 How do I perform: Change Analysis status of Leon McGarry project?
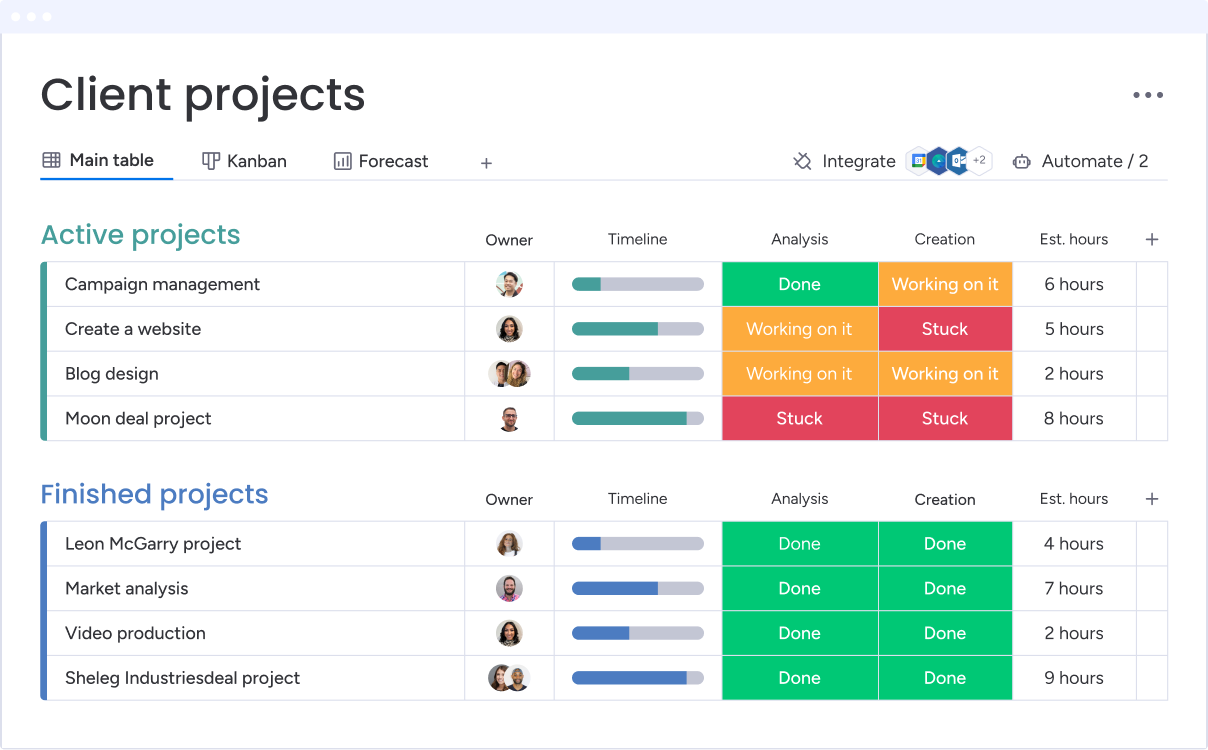pos(800,544)
